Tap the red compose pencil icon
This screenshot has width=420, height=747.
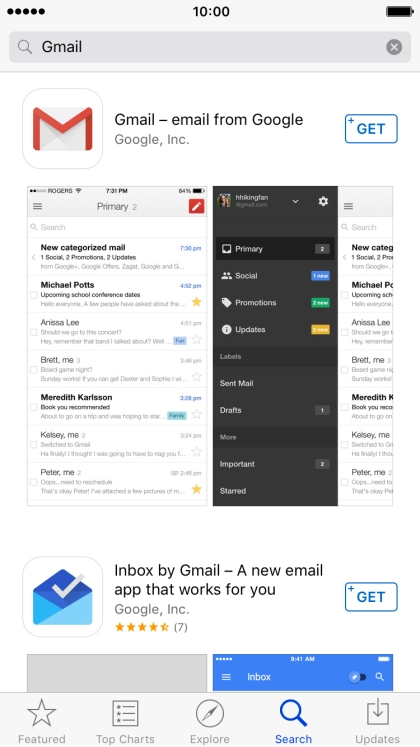click(196, 206)
